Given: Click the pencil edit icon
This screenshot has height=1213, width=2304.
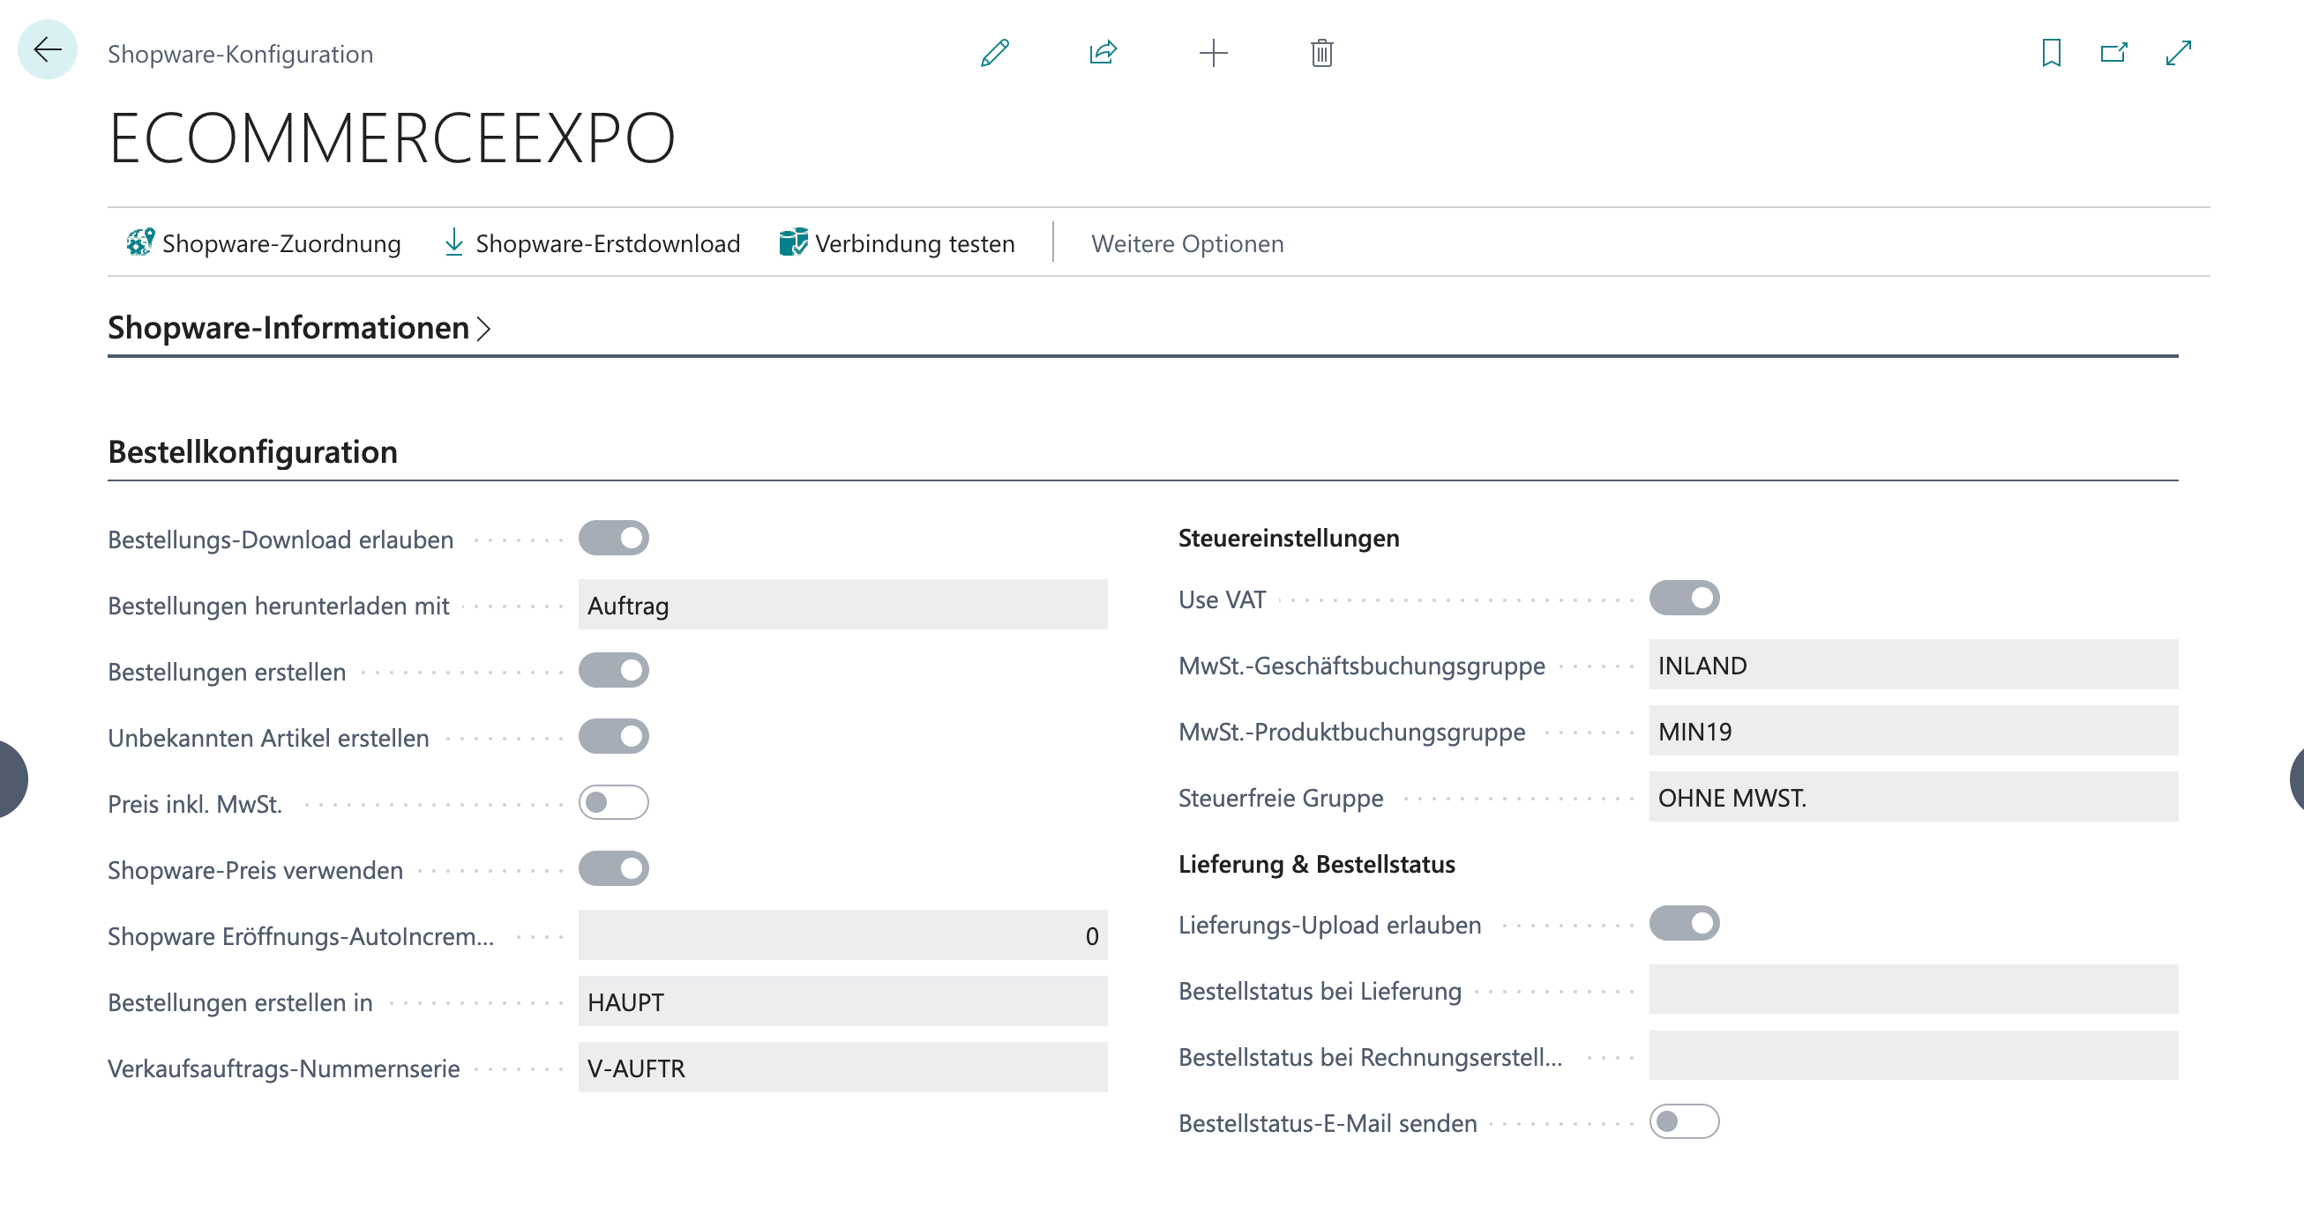Looking at the screenshot, I should coord(995,52).
